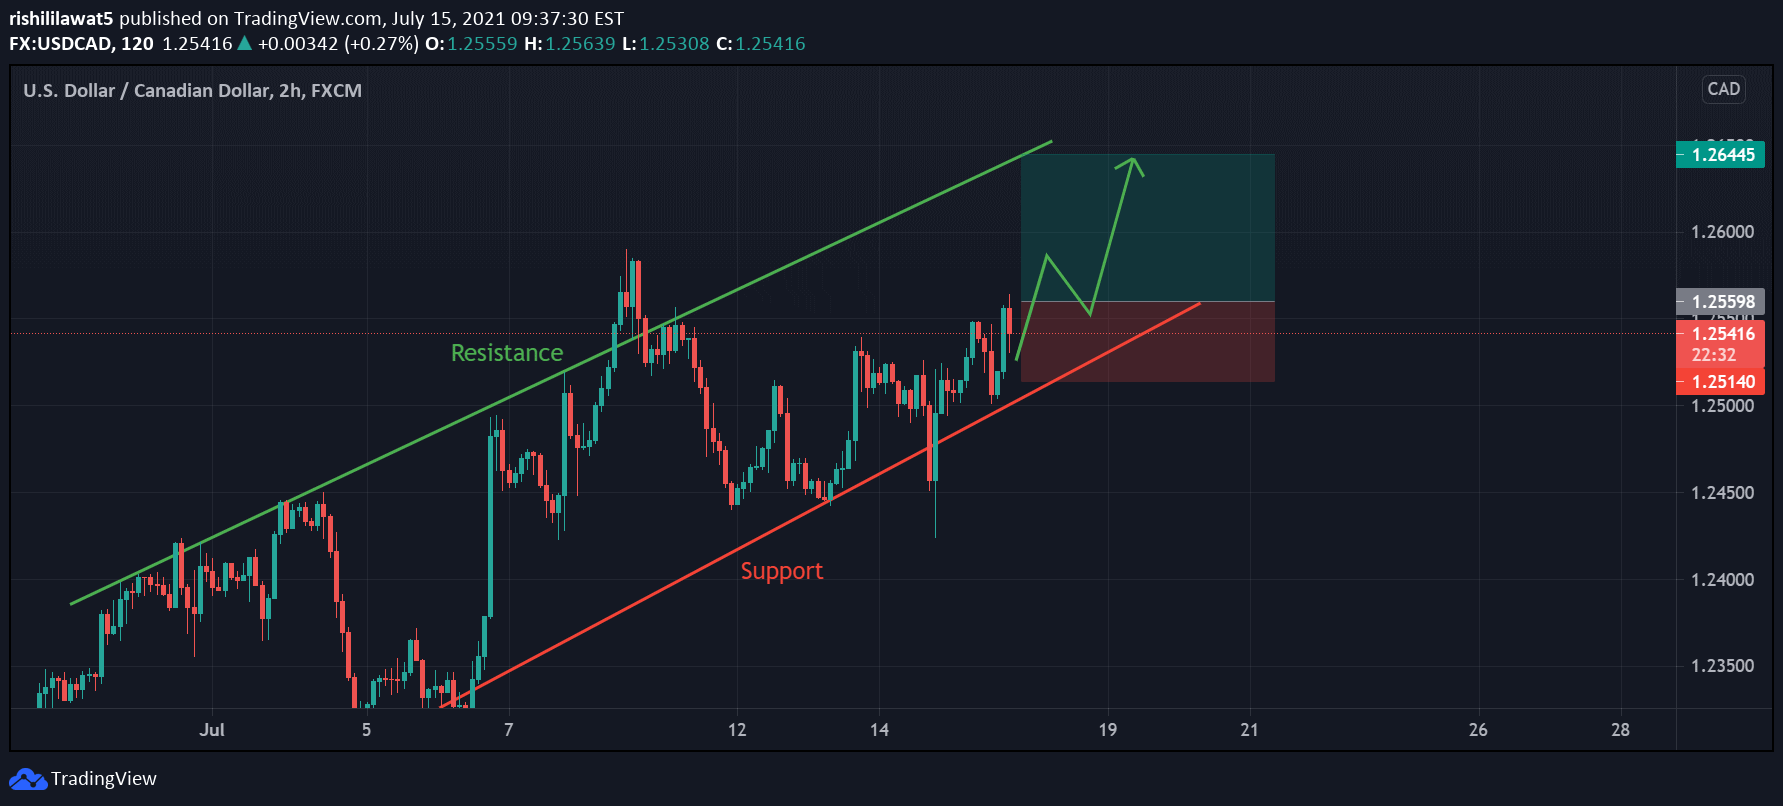The image size is (1783, 806).
Task: Click the high price value 1.25639
Action: pos(580,44)
